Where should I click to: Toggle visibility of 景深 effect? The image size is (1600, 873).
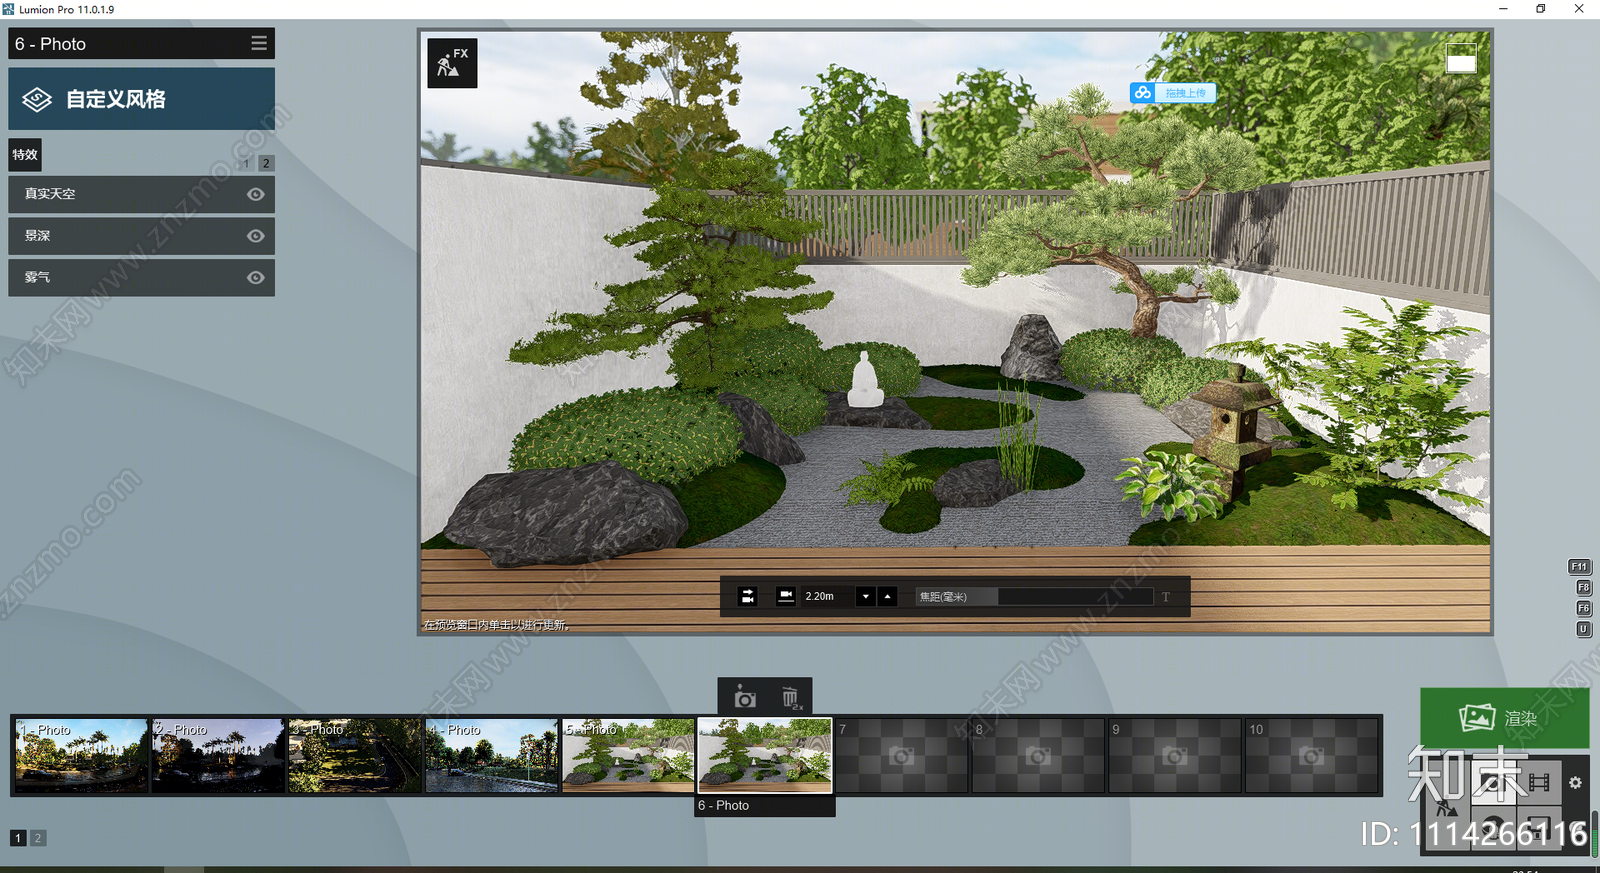pyautogui.click(x=256, y=236)
